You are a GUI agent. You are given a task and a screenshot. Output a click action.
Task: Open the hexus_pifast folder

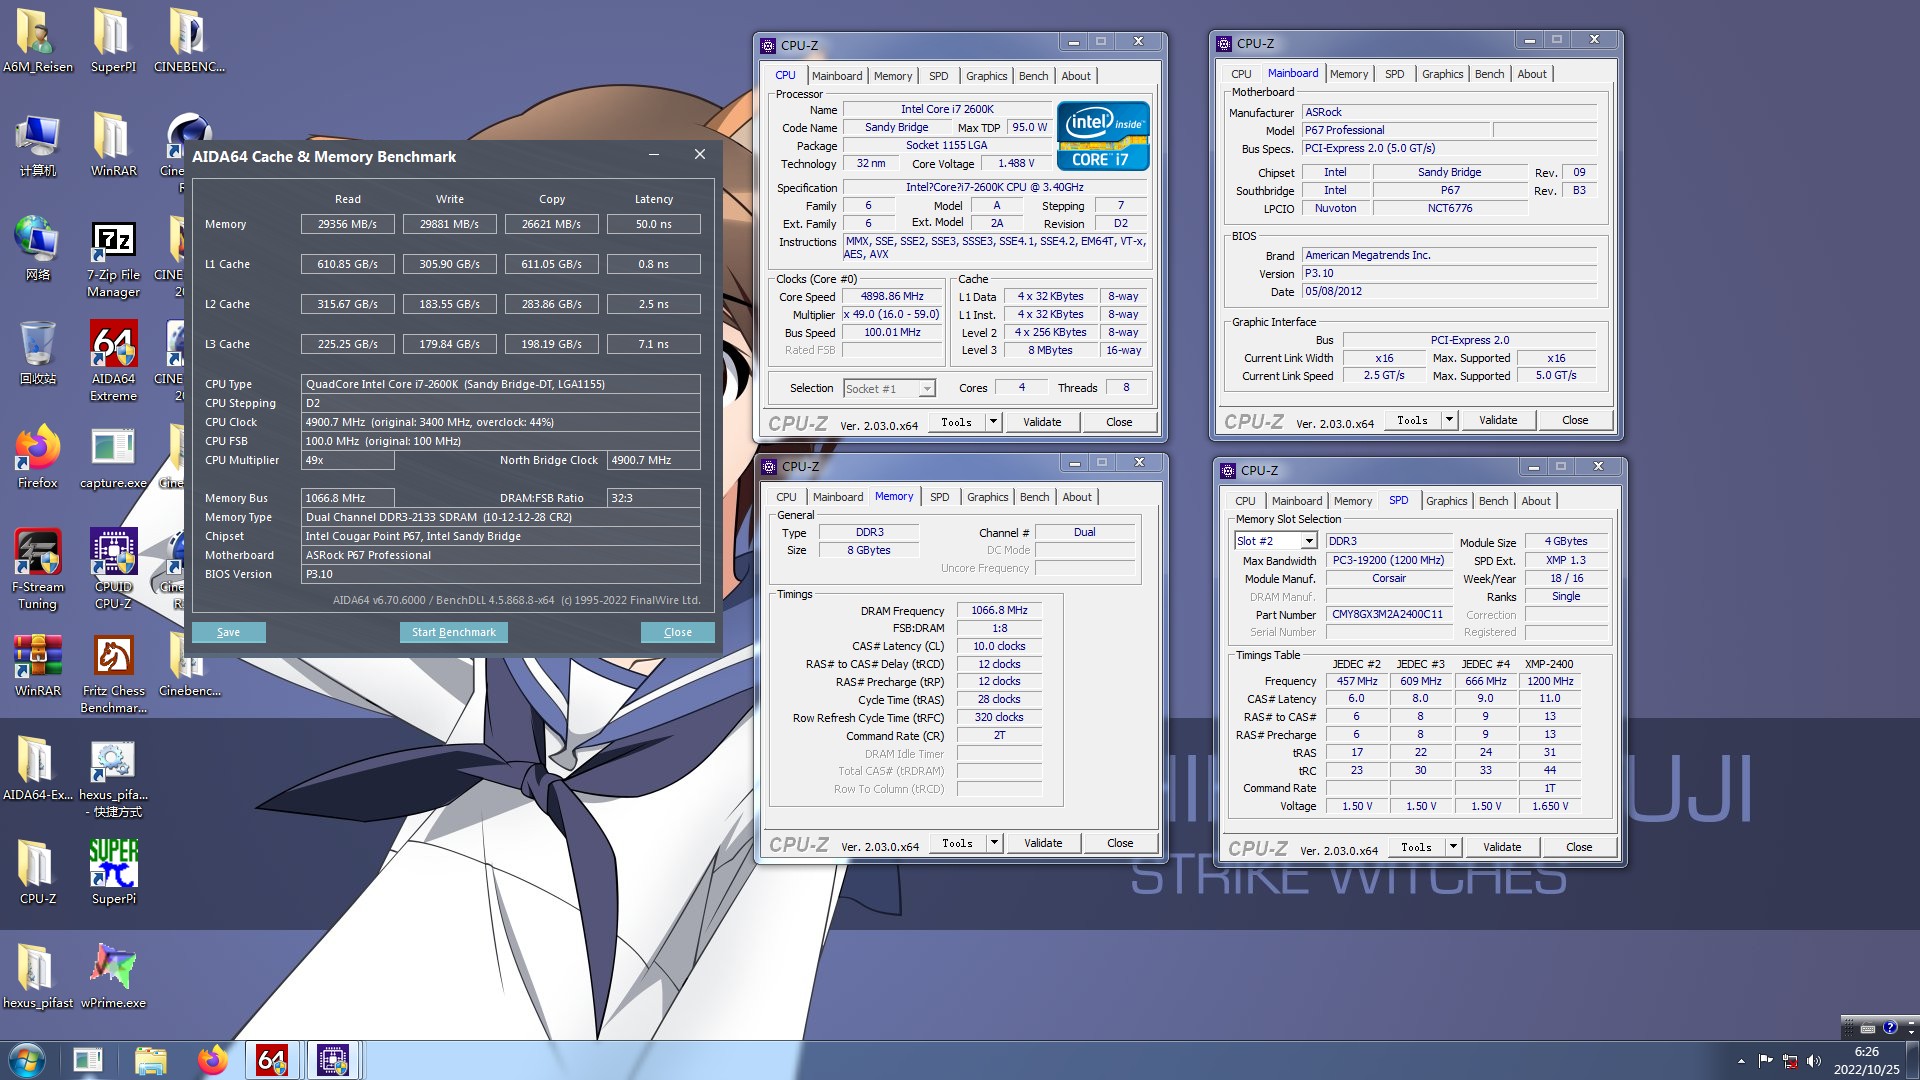pos(38,977)
